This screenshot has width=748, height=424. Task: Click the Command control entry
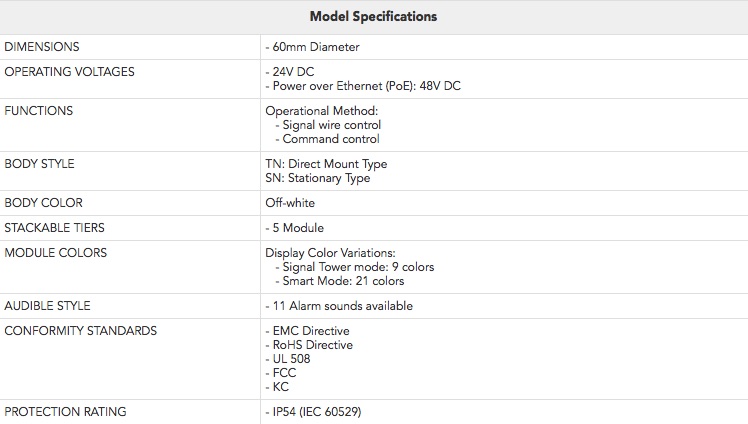pyautogui.click(x=327, y=139)
